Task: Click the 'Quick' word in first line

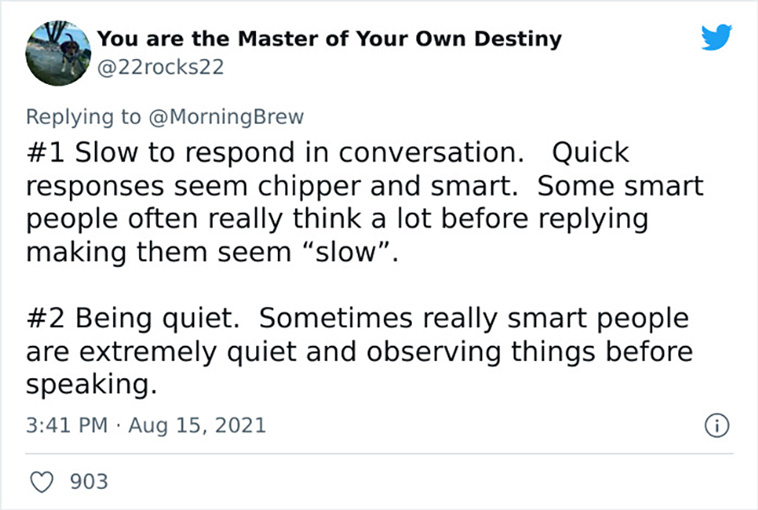Action: (590, 153)
